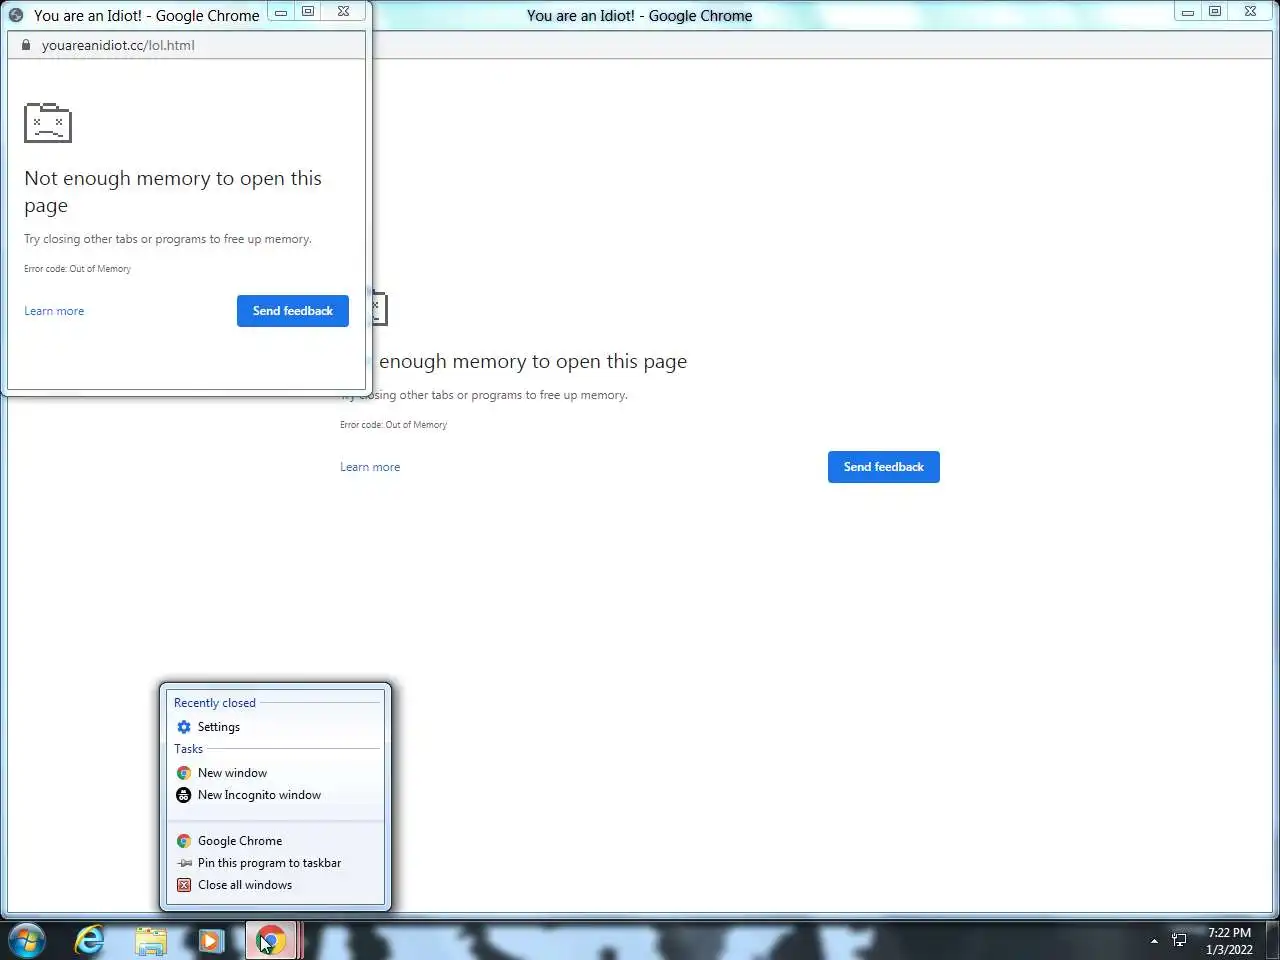
Task: Open Windows Explorer folder taskbar icon
Action: click(151, 941)
